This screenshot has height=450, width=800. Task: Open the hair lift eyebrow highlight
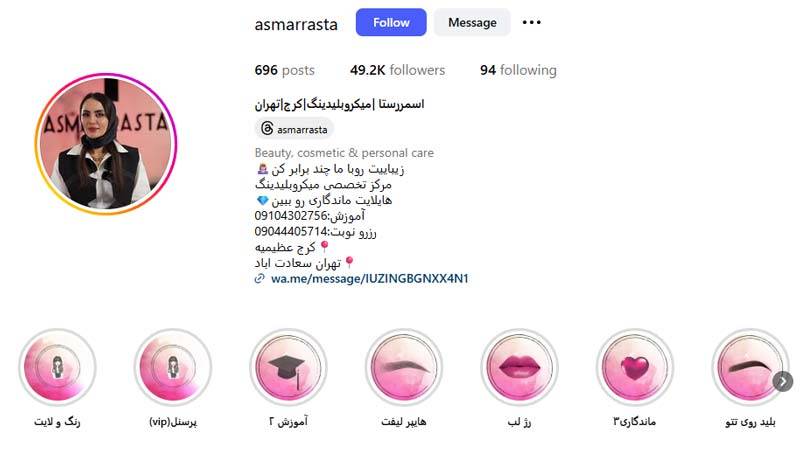pos(404,367)
